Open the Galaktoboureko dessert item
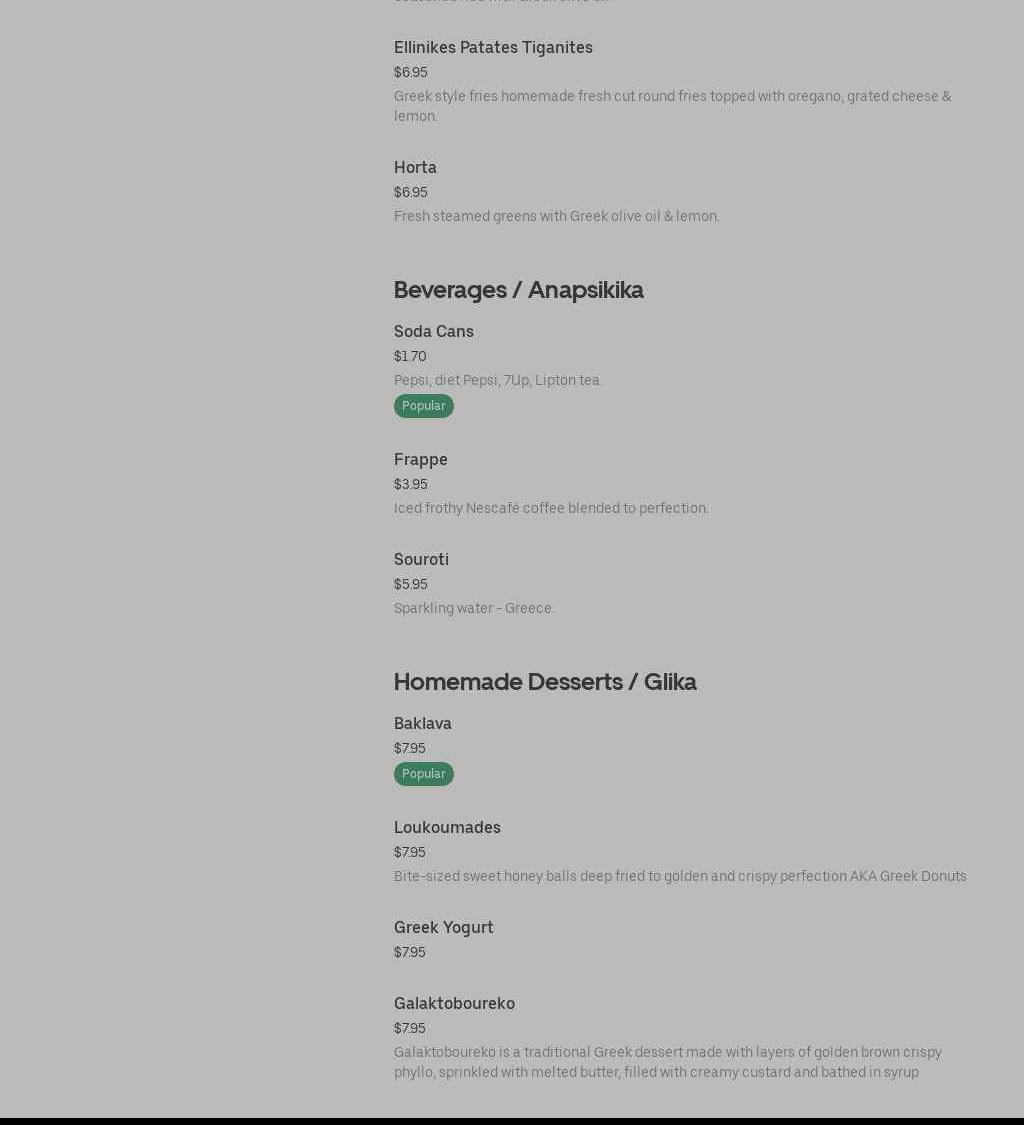The height and width of the screenshot is (1125, 1024). 454,1003
